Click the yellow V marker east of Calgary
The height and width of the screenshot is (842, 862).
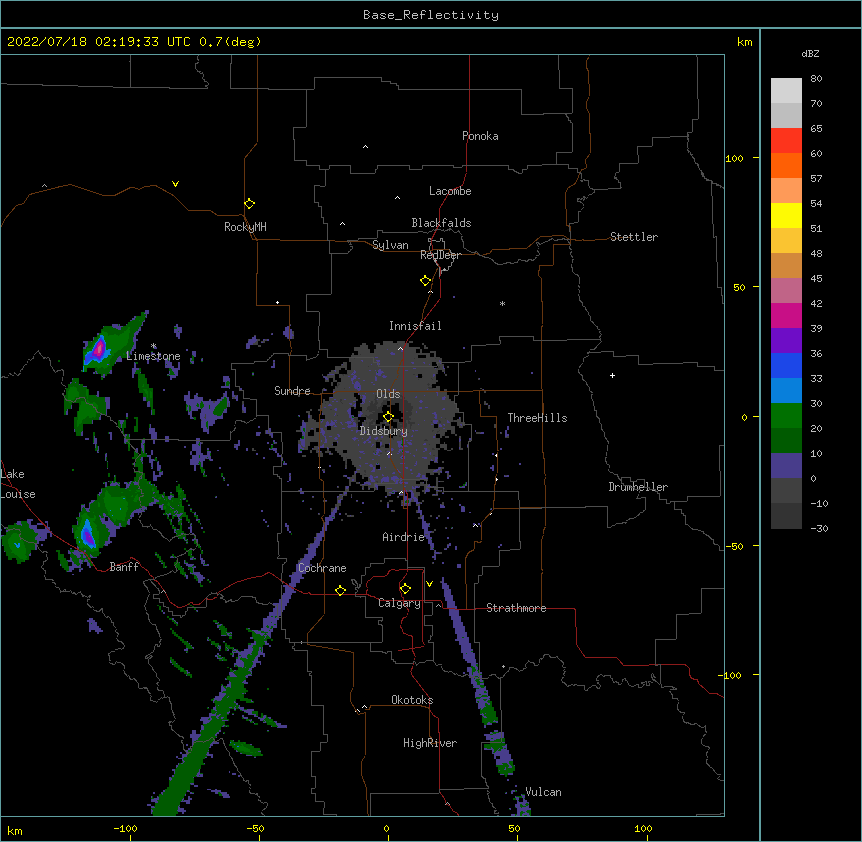click(x=429, y=584)
